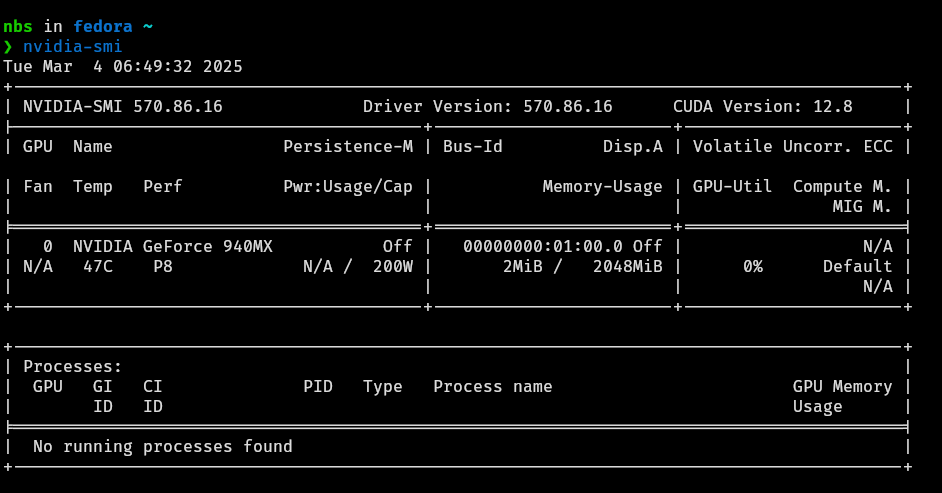
Task: Click the typed nvidia-smi command
Action: tap(73, 46)
